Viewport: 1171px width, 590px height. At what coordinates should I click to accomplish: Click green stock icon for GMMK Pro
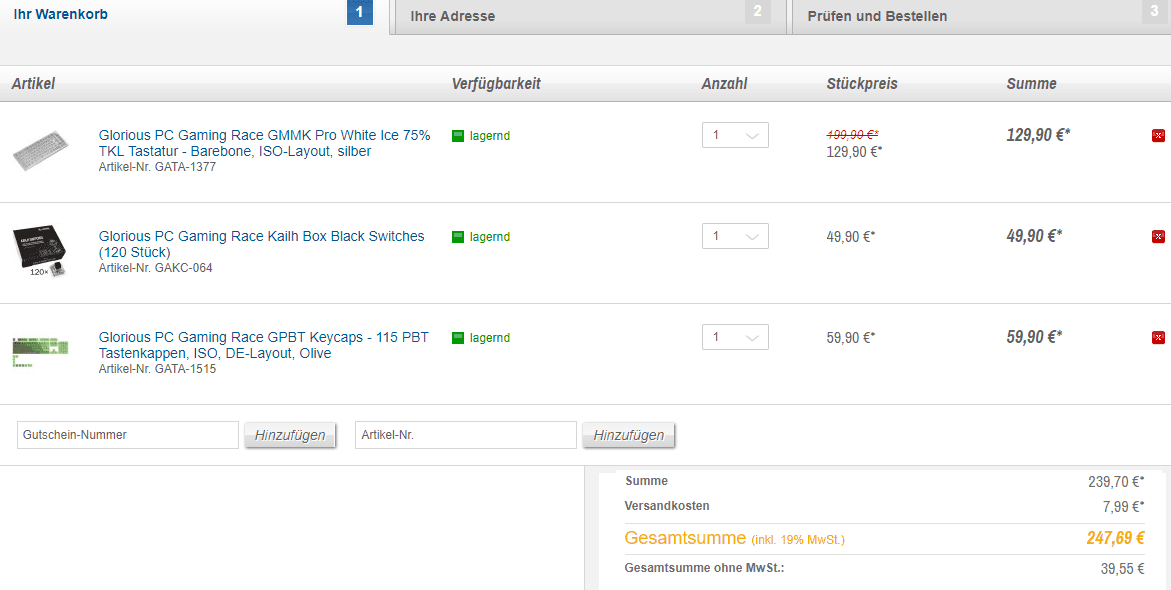tap(458, 136)
